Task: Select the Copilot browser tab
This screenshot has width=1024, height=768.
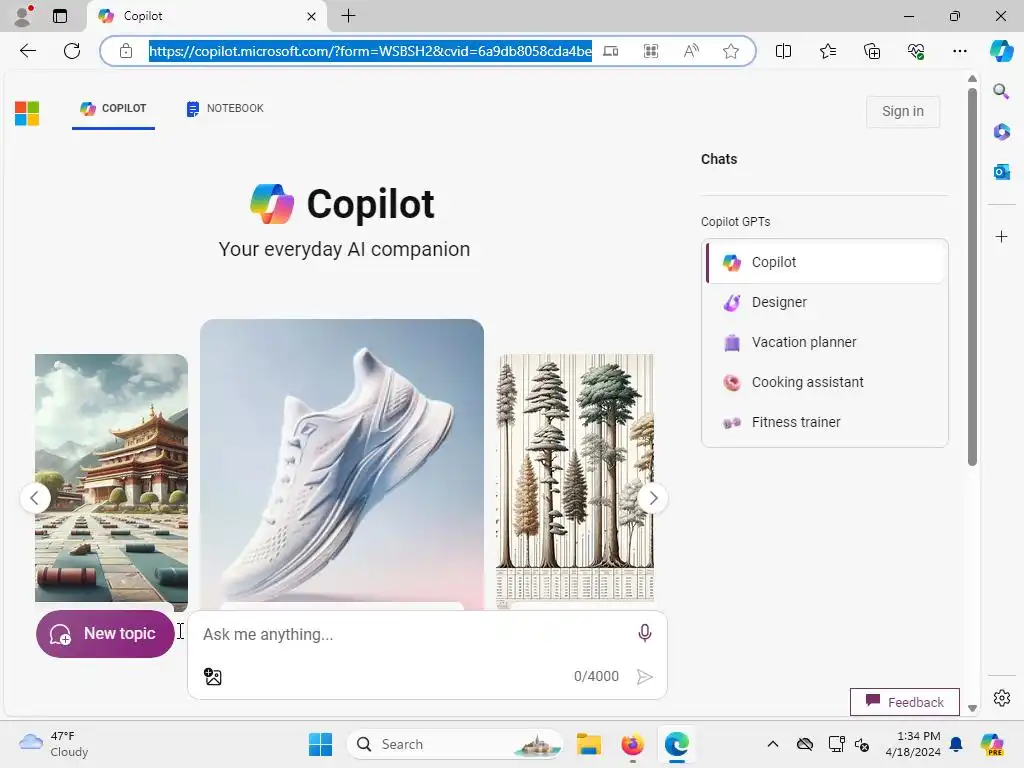Action: [x=208, y=16]
